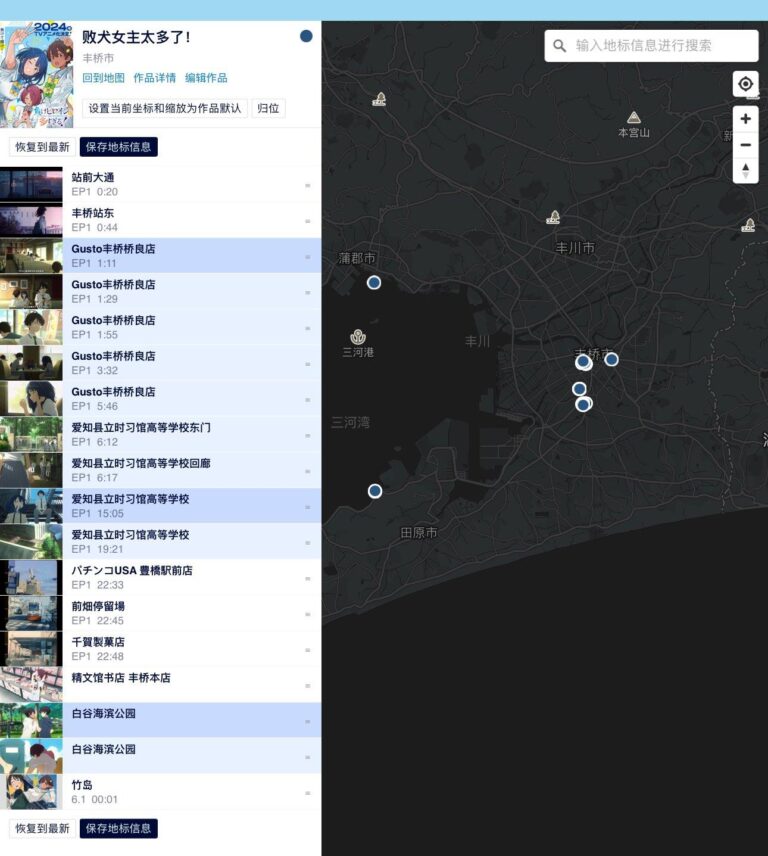Click drag handle on 站前大通 row
This screenshot has height=856, width=768.
308,186
